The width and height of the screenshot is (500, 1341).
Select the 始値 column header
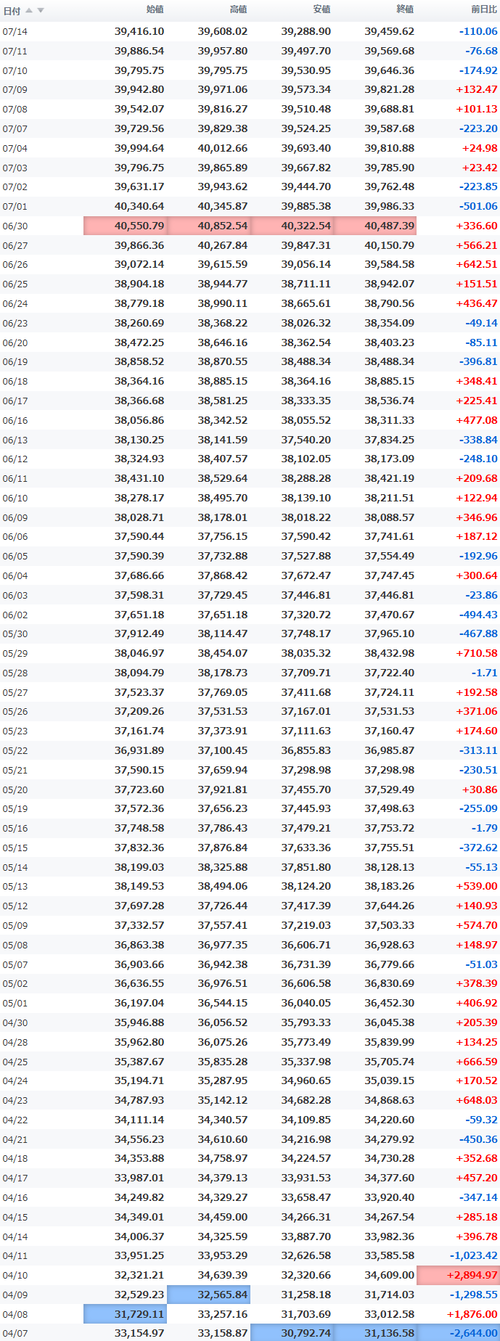click(154, 10)
